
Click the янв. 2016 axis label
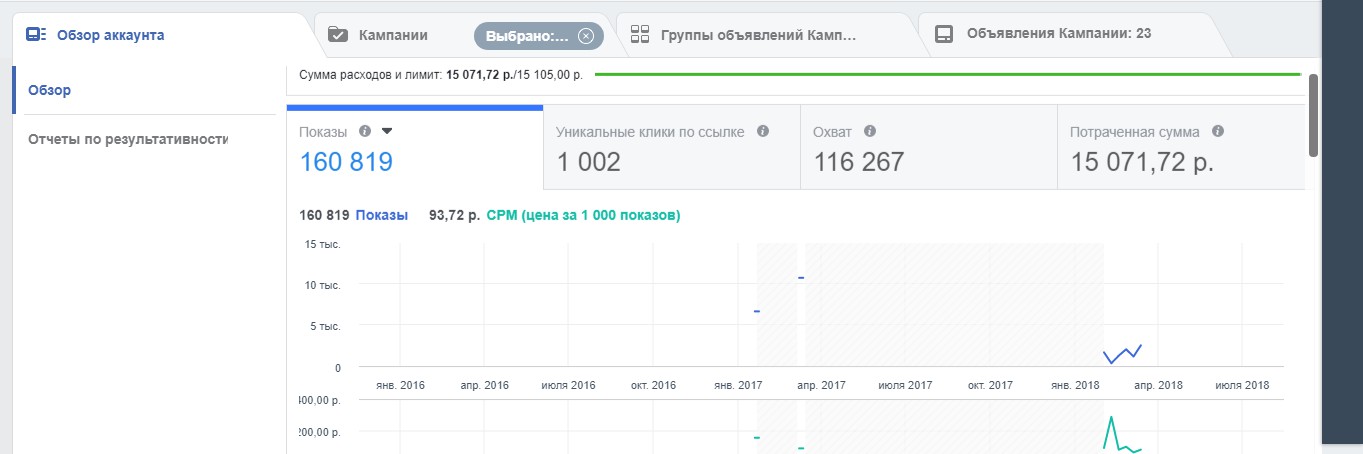(400, 385)
